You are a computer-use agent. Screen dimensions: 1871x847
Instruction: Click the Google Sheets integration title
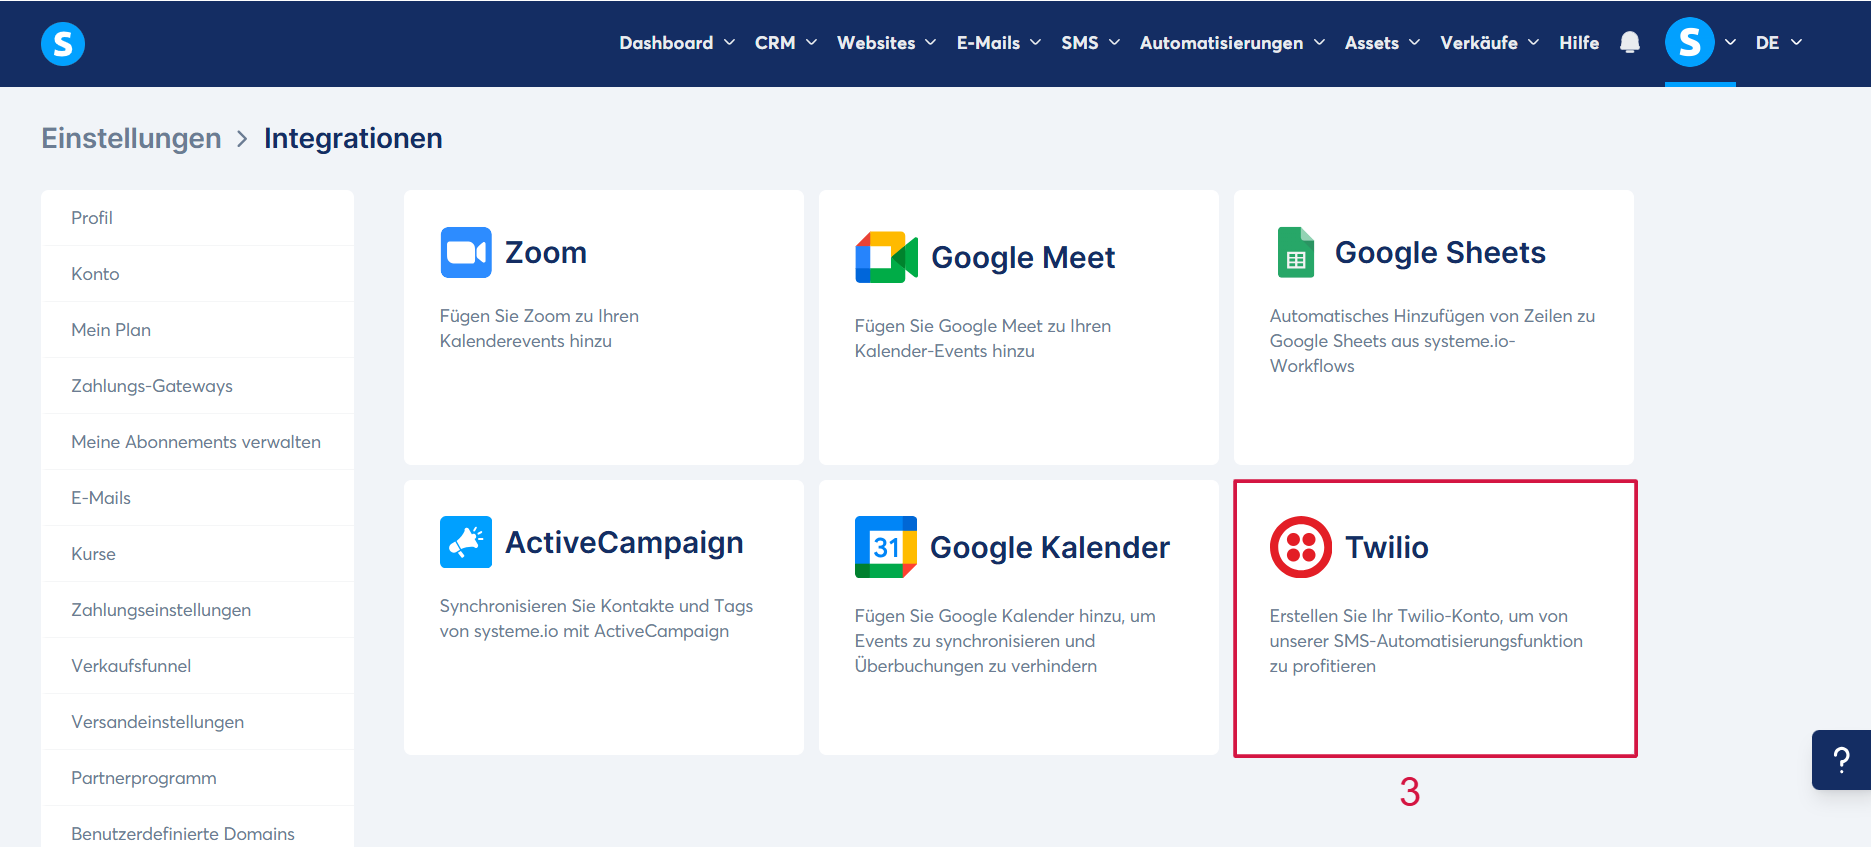1440,253
